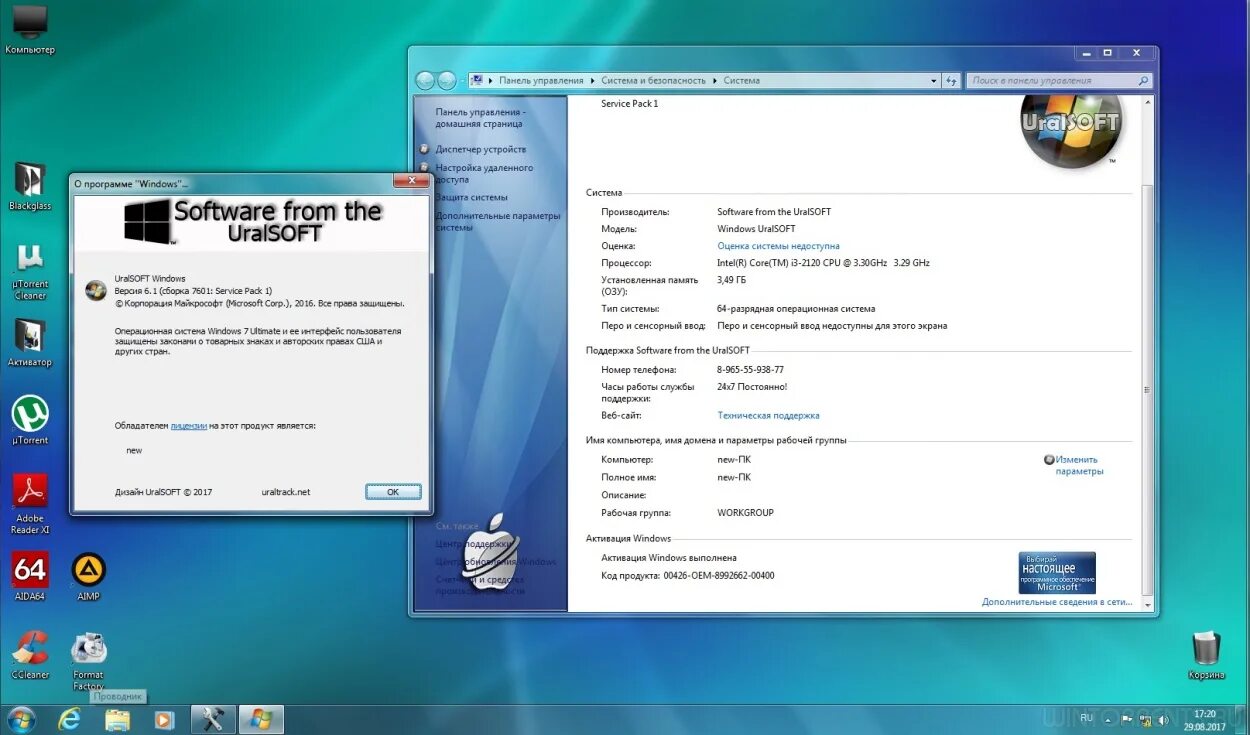Open Панель управления домашняя страница

pyautogui.click(x=480, y=118)
